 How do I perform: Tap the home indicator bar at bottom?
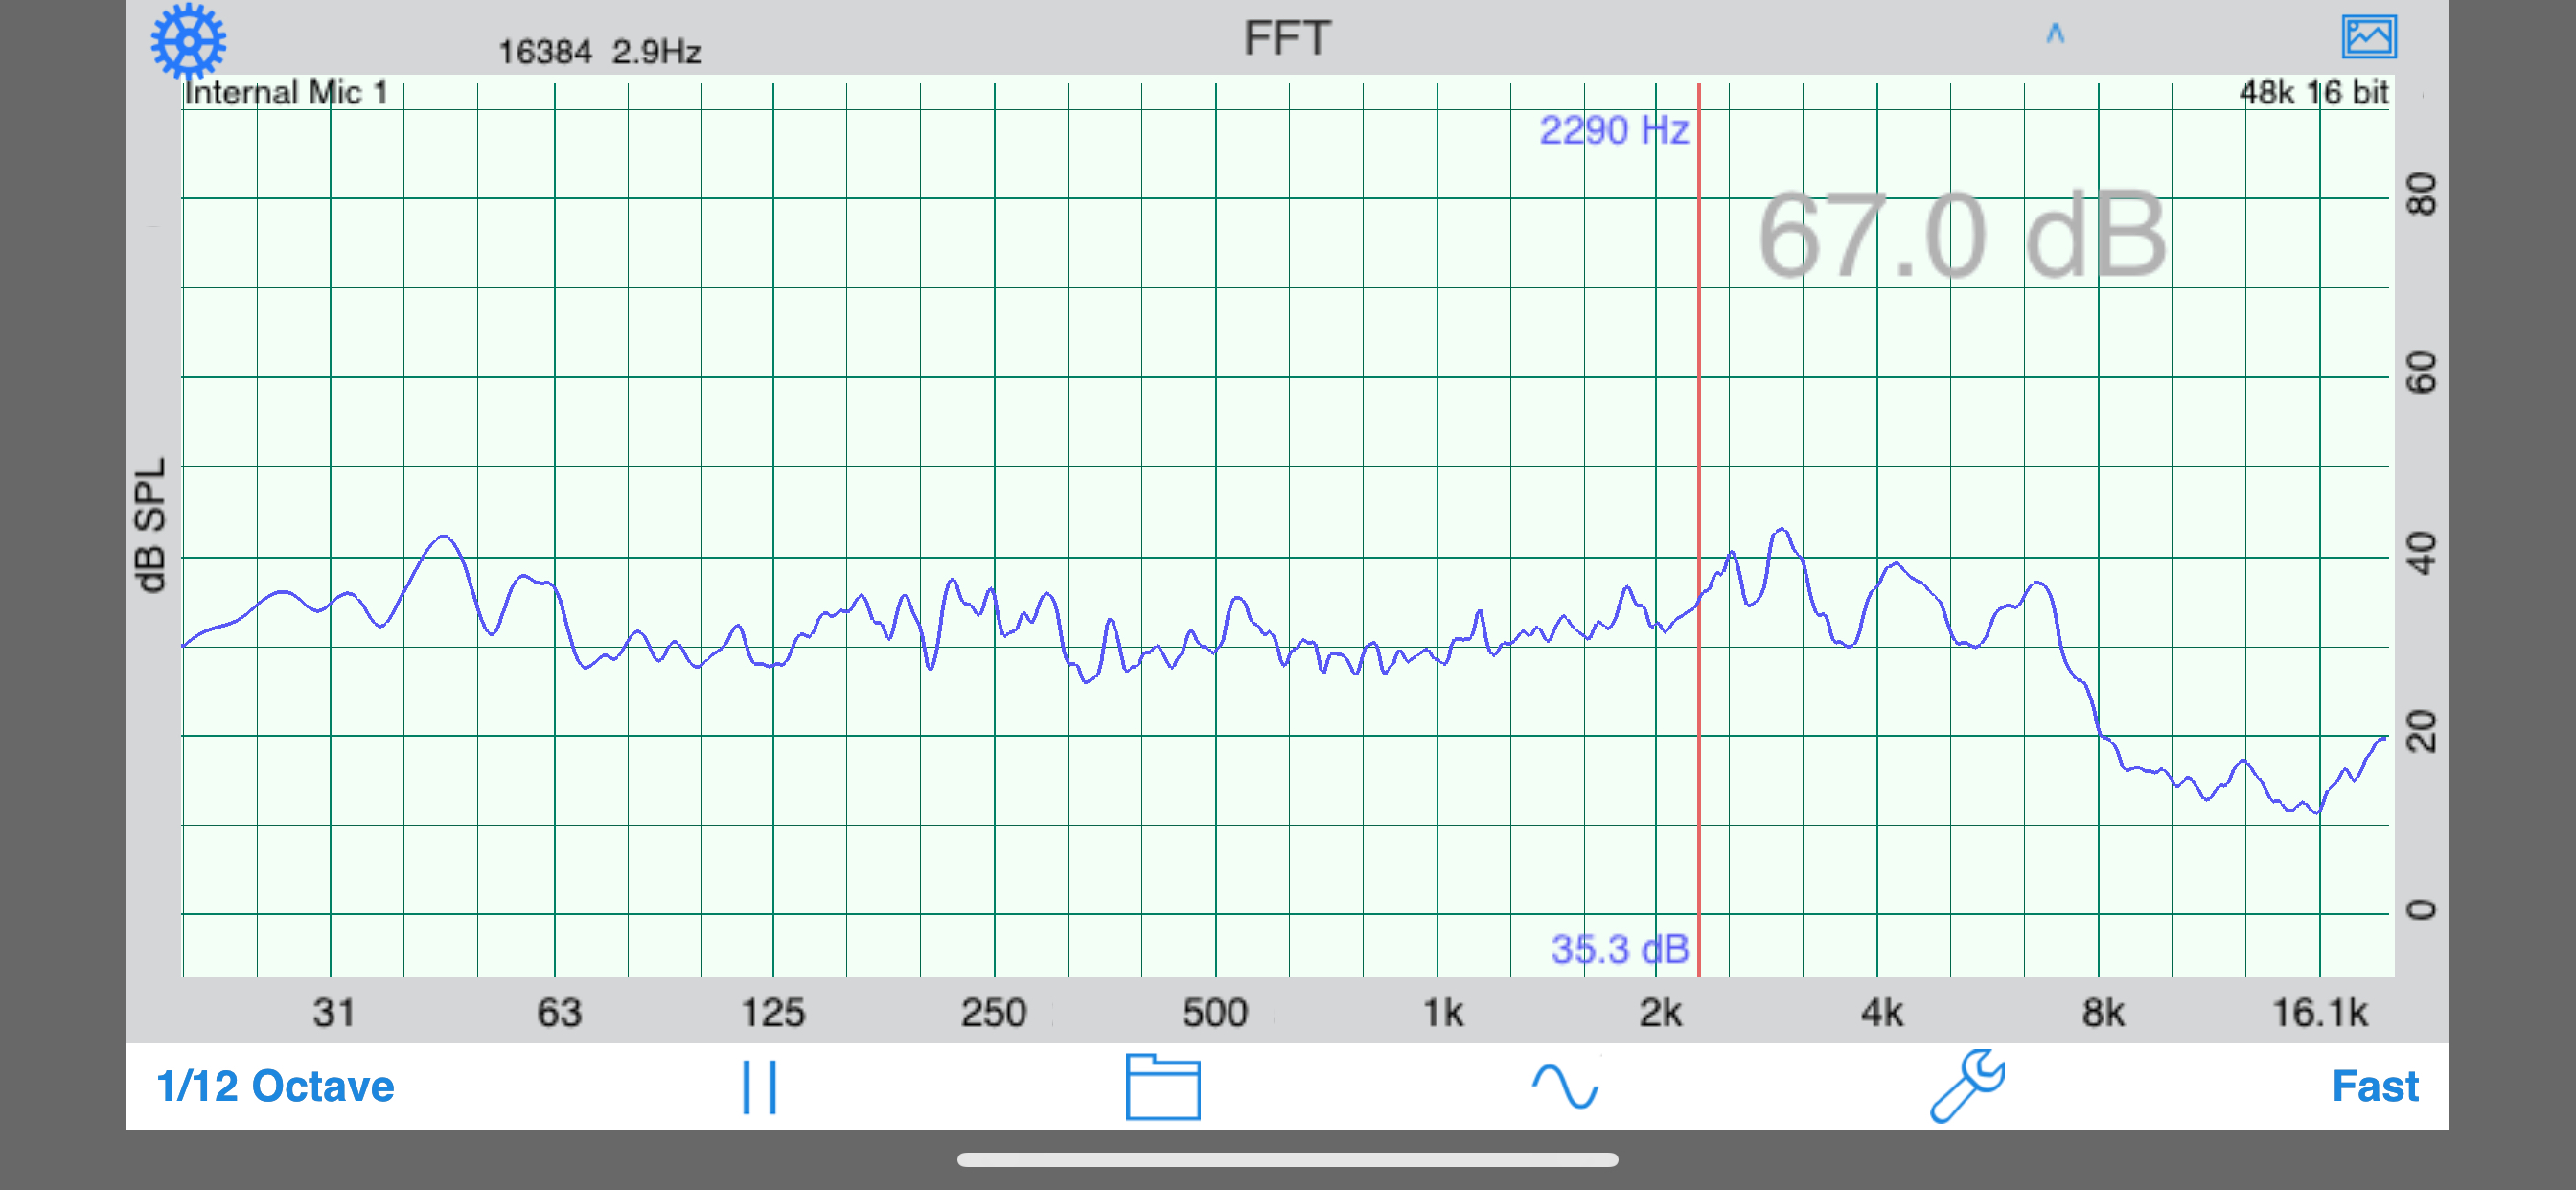point(1288,1160)
